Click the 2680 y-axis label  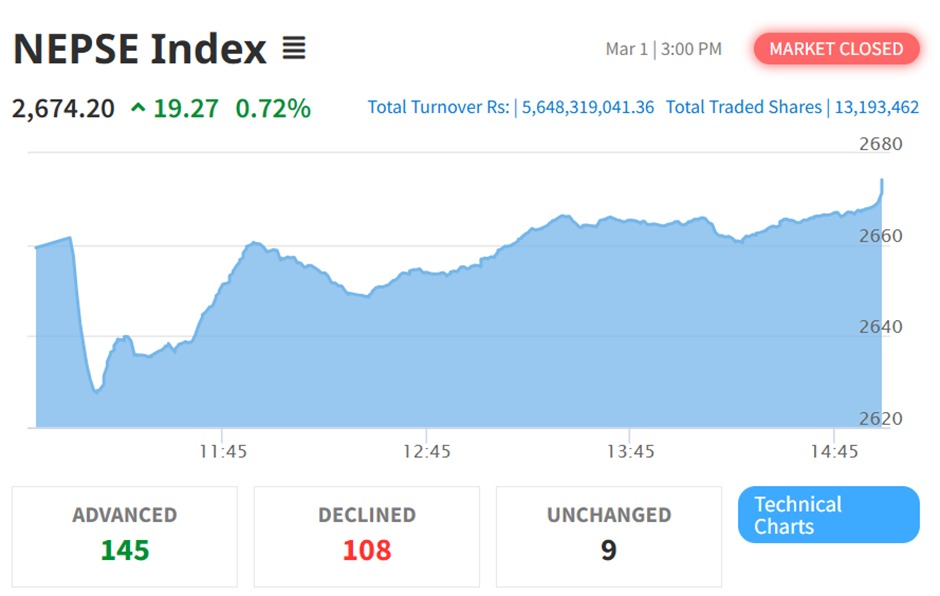pos(880,144)
